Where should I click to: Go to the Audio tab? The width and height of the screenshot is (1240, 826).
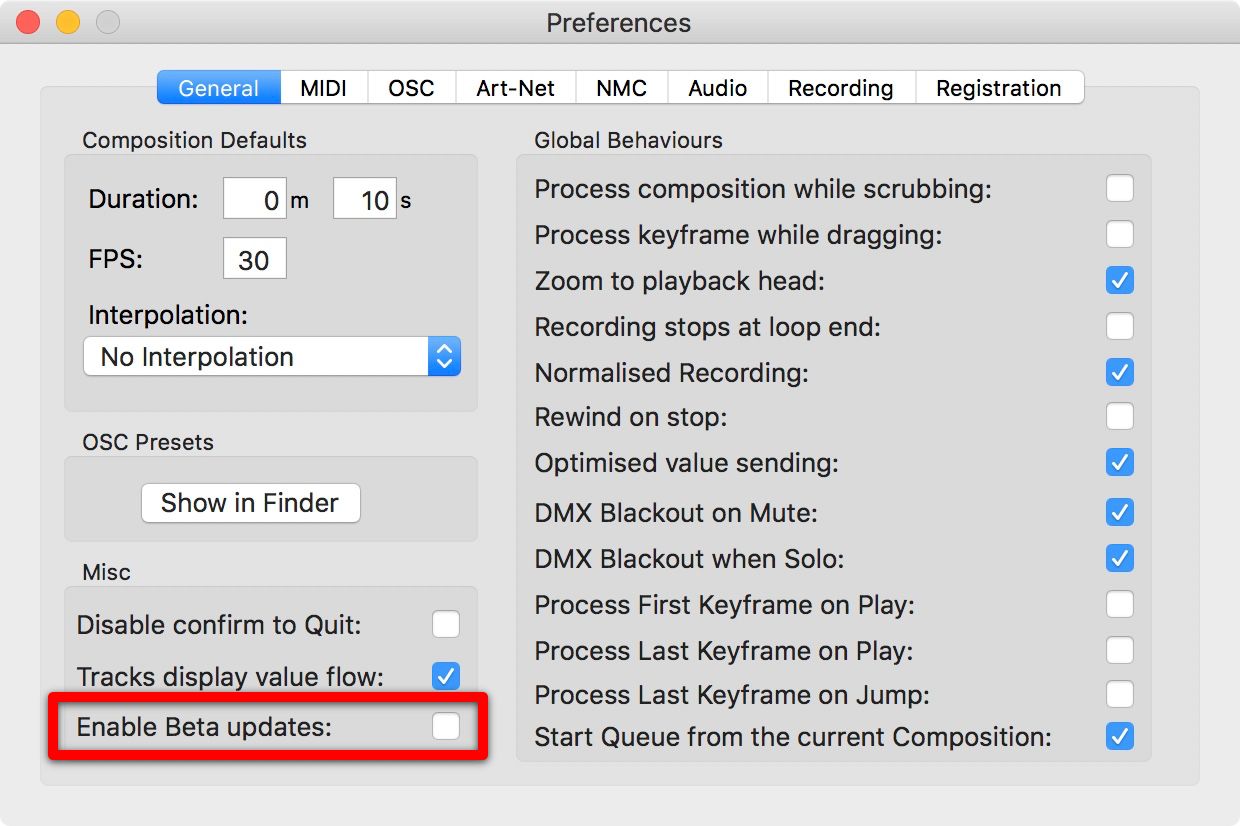click(x=718, y=88)
